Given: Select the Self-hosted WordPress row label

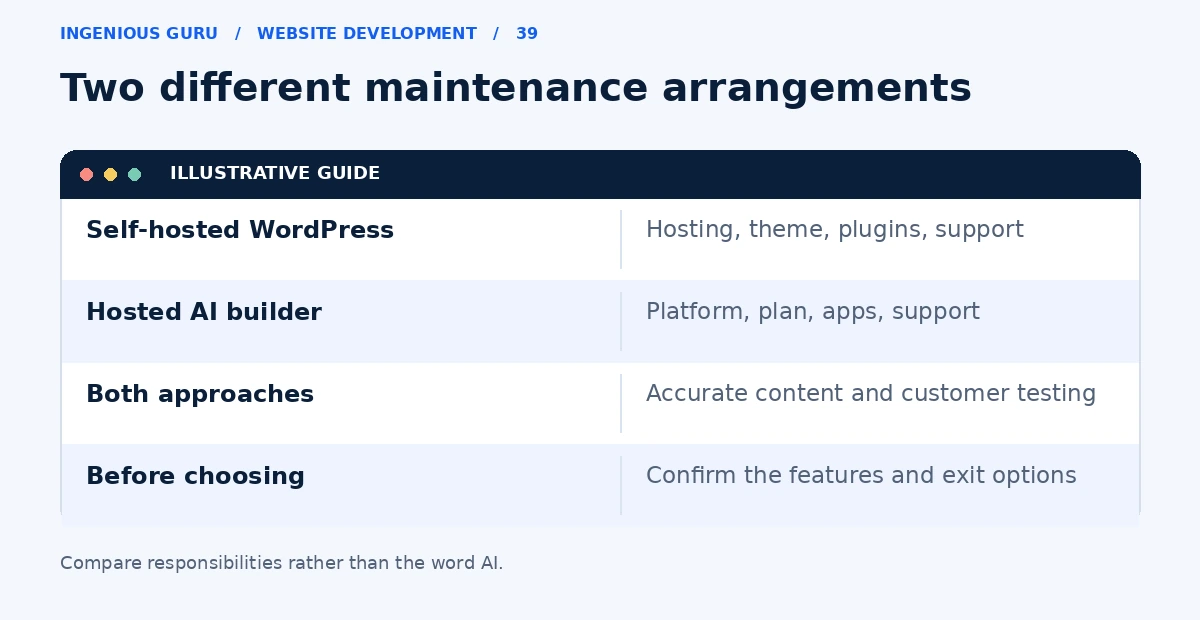Looking at the screenshot, I should point(240,230).
